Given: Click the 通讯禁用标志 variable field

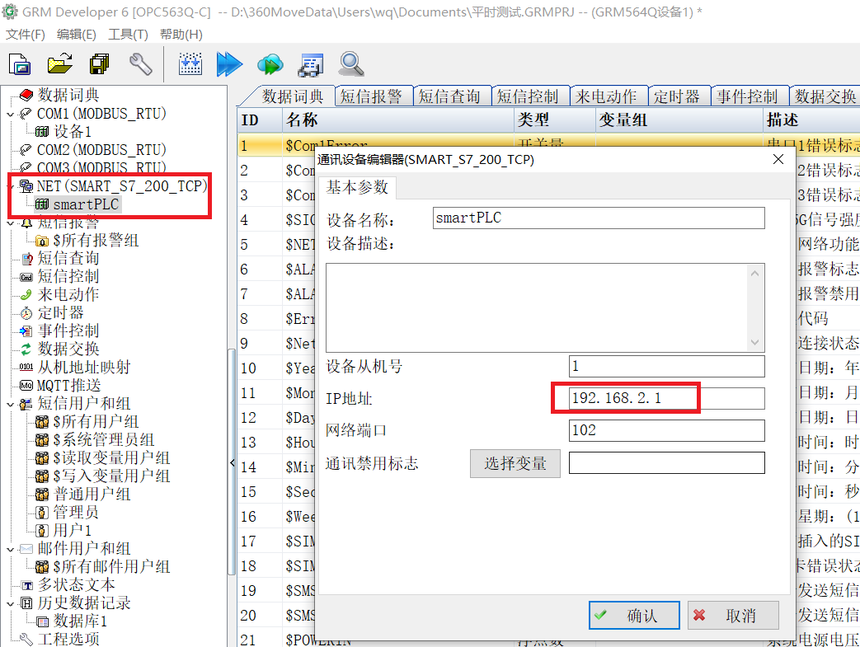Looking at the screenshot, I should pyautogui.click(x=666, y=463).
